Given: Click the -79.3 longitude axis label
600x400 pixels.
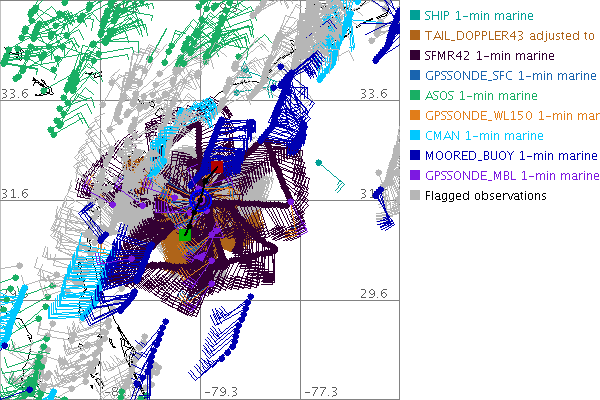Looking at the screenshot, I should 220,391.
